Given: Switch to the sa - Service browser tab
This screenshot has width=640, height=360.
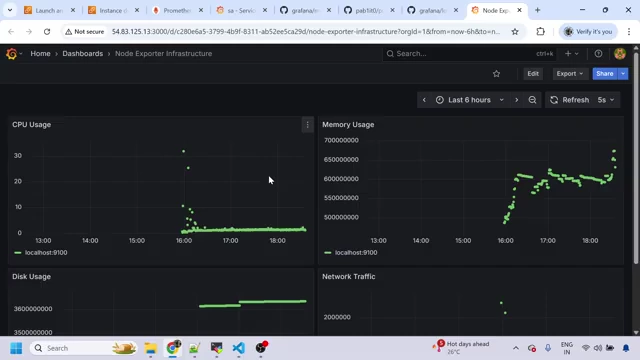Looking at the screenshot, I should pyautogui.click(x=241, y=11).
